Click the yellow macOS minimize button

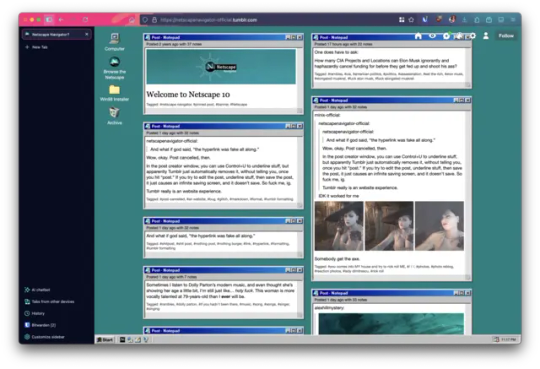pos(32,20)
